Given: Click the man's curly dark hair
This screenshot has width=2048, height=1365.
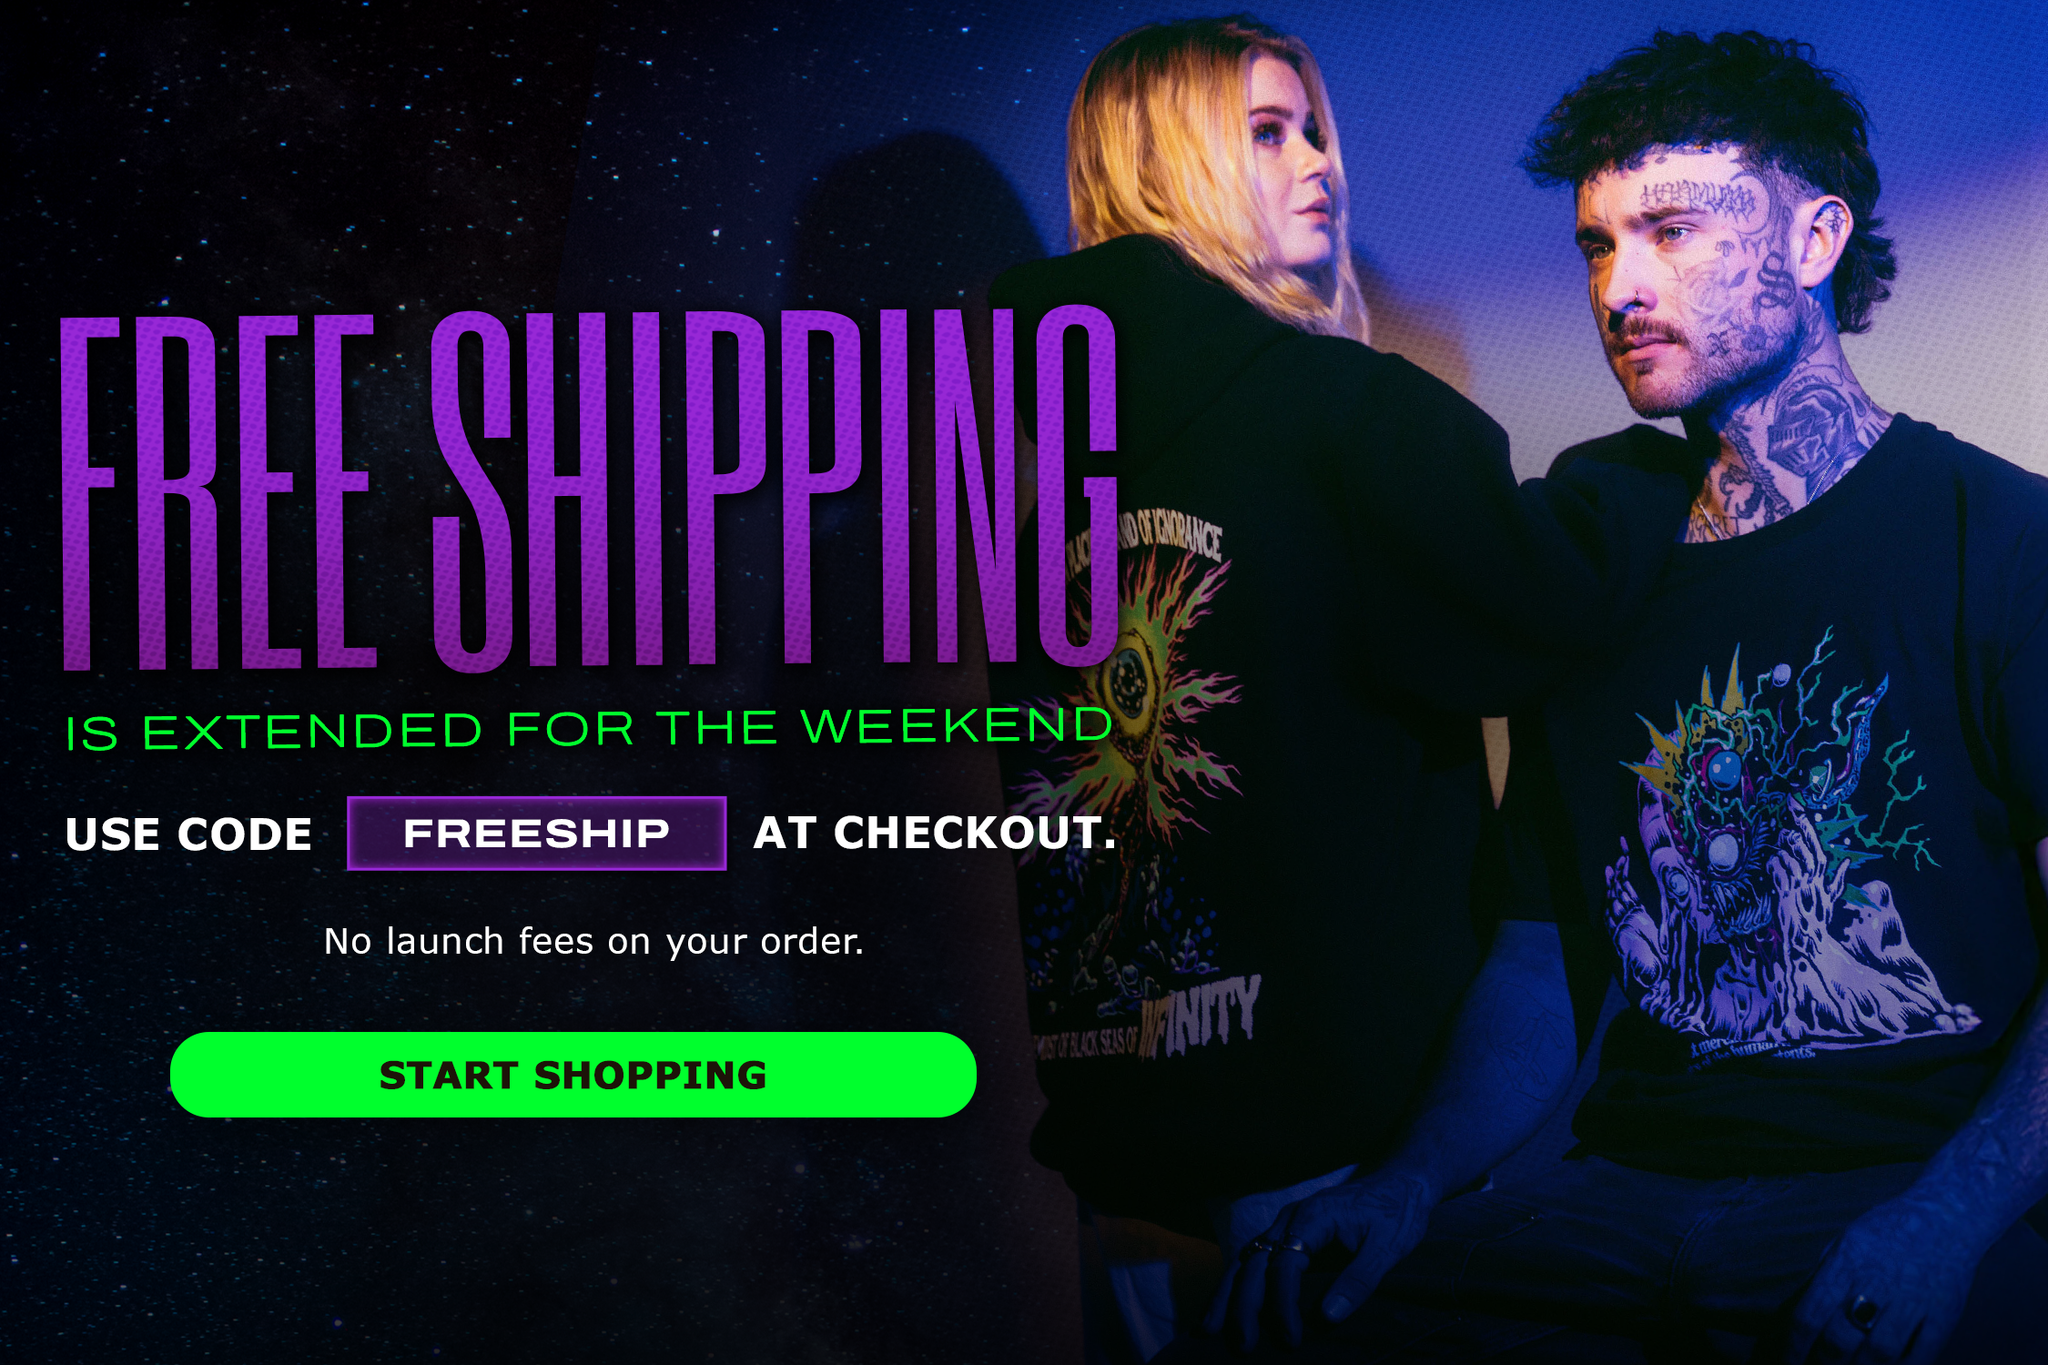Looking at the screenshot, I should coord(1700,110).
